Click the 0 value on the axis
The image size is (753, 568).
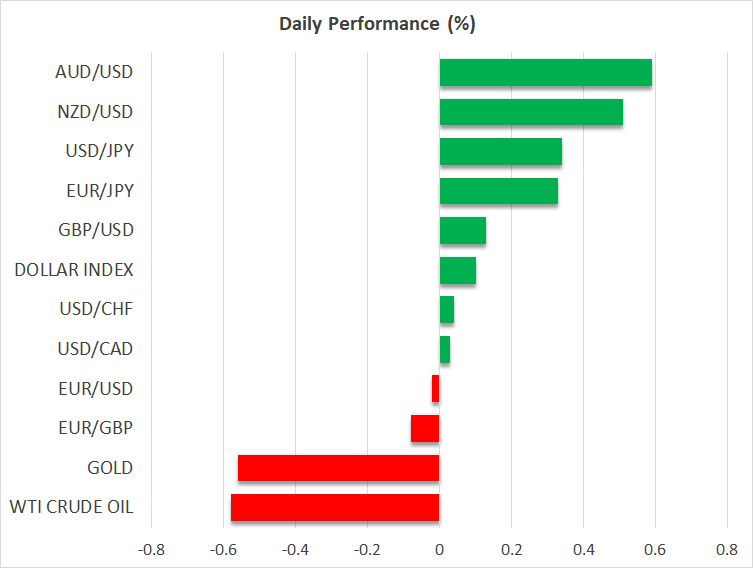point(439,549)
